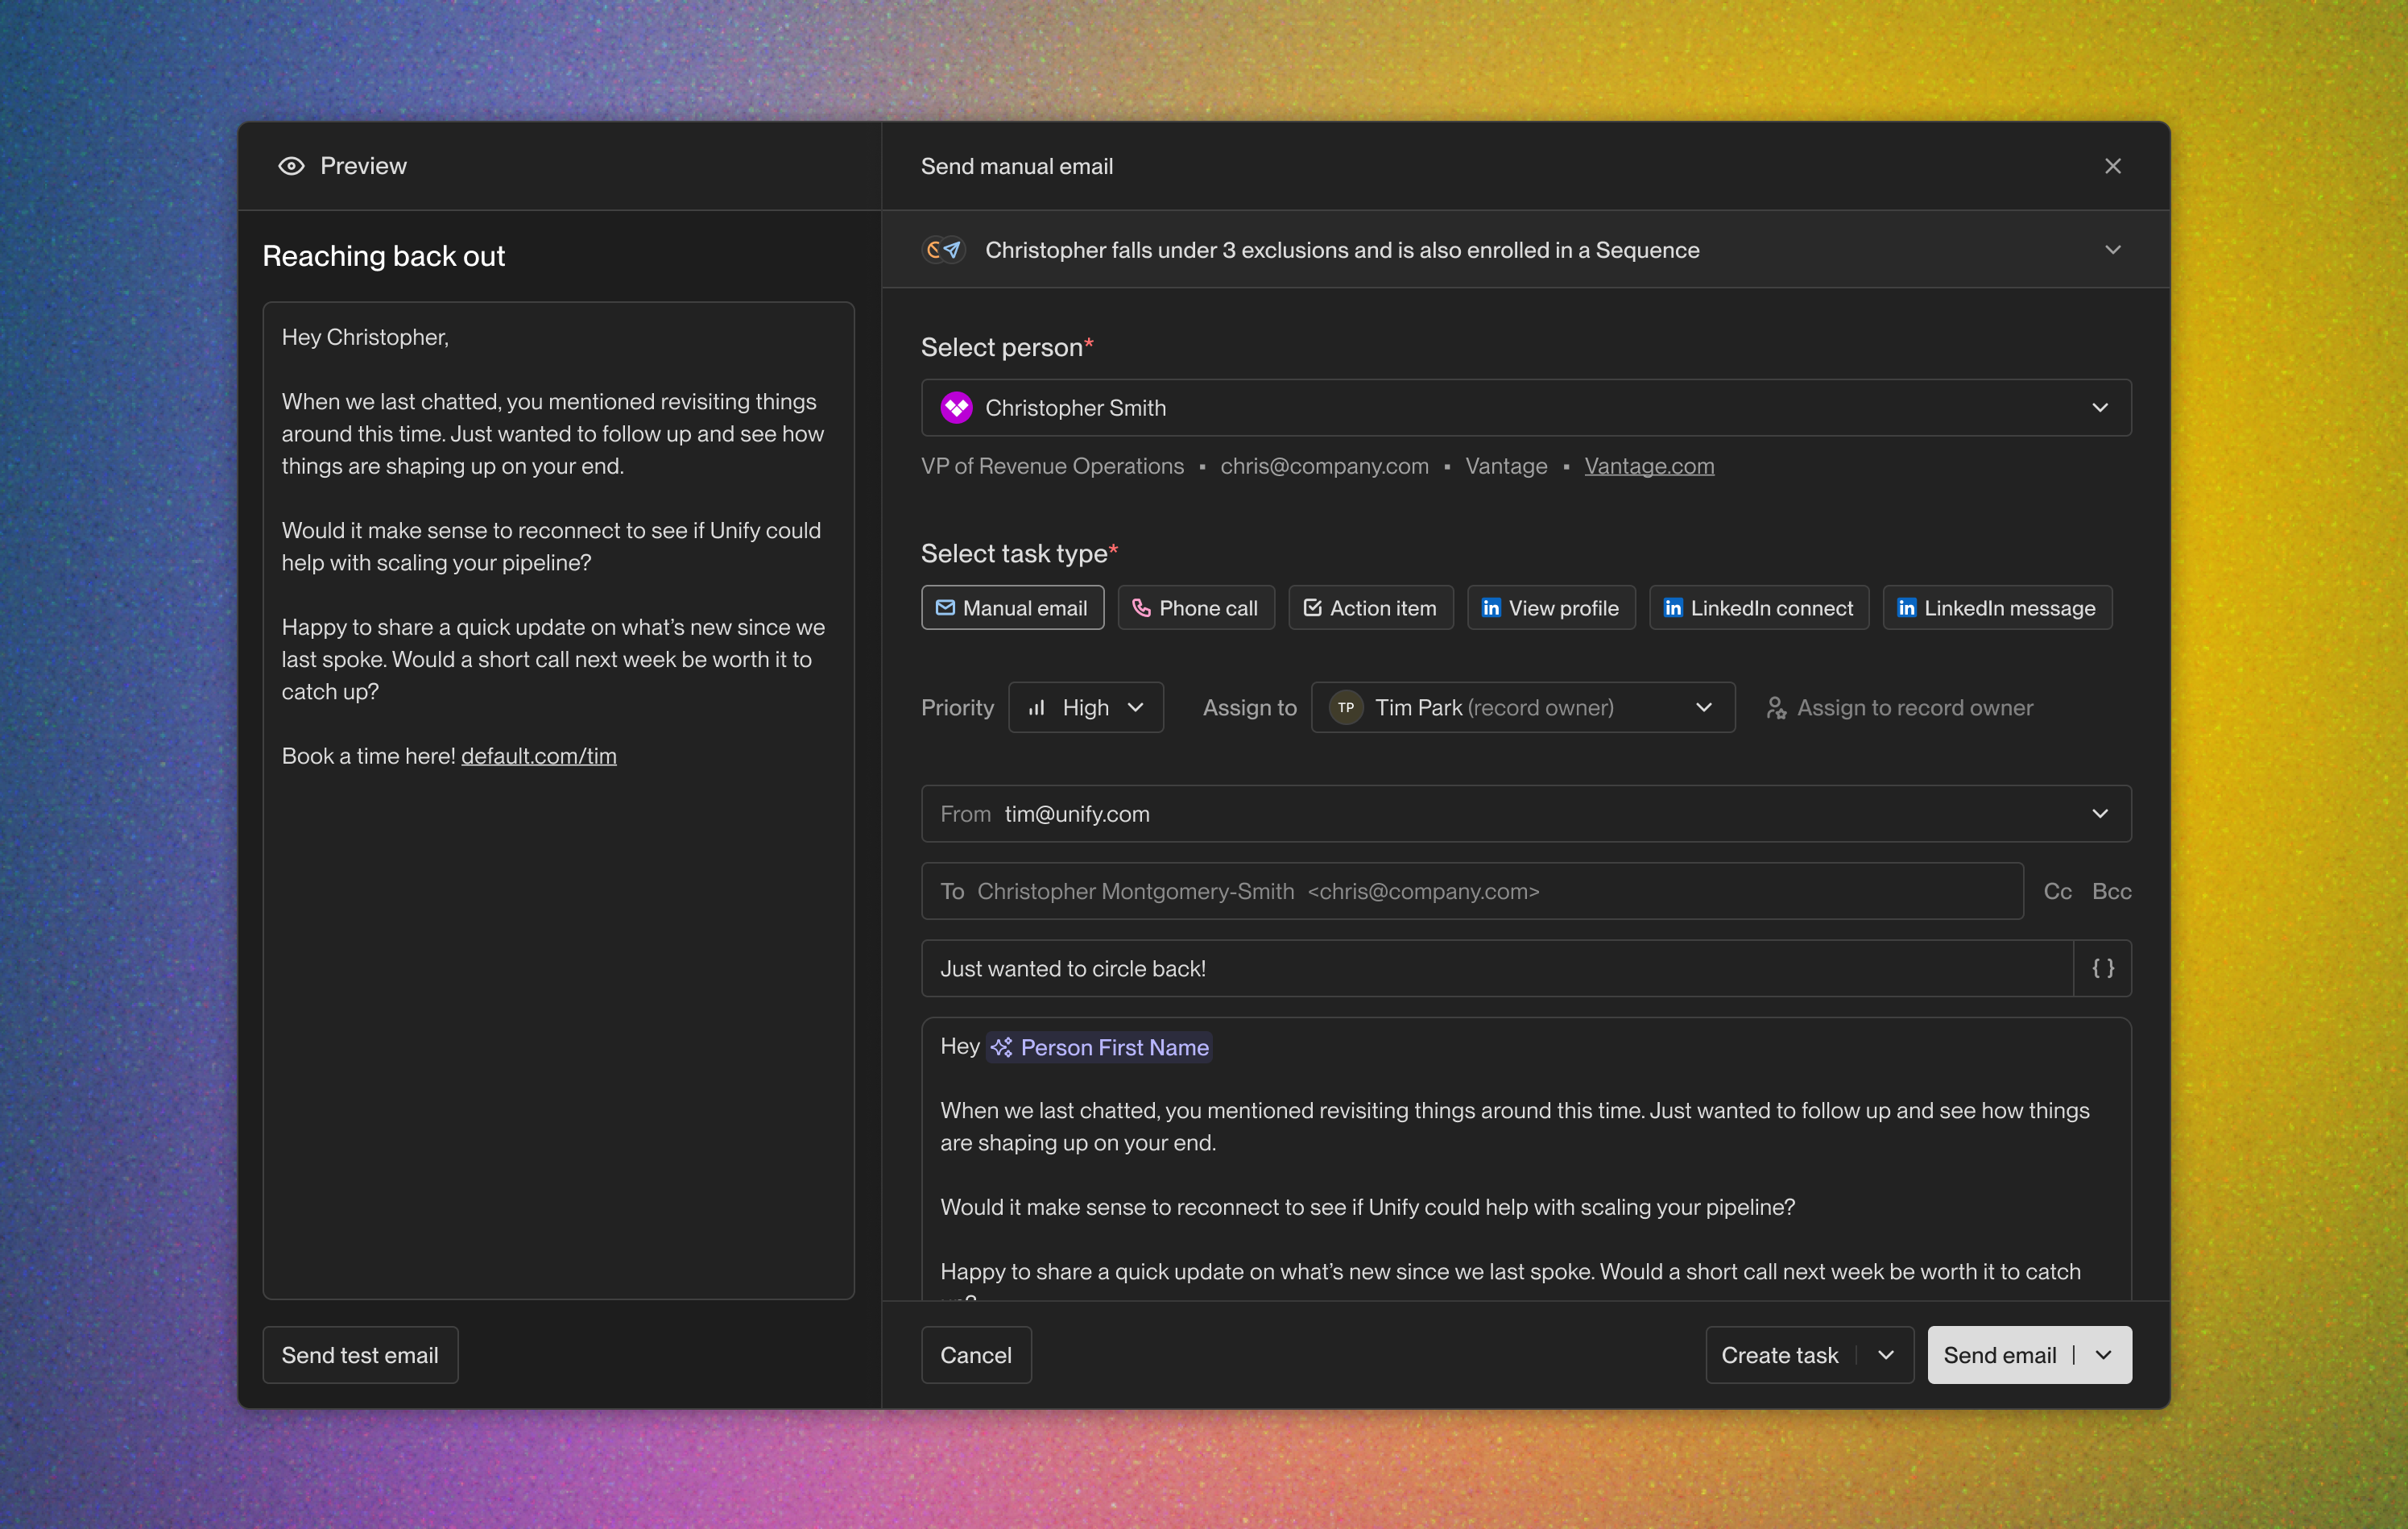Select the Phone call task type
The height and width of the screenshot is (1529, 2408).
pos(1196,607)
